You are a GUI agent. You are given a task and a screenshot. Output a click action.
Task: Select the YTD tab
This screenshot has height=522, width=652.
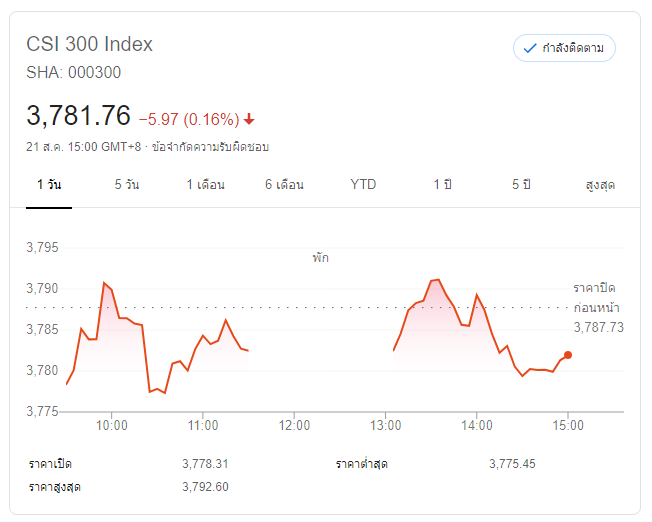tap(363, 185)
